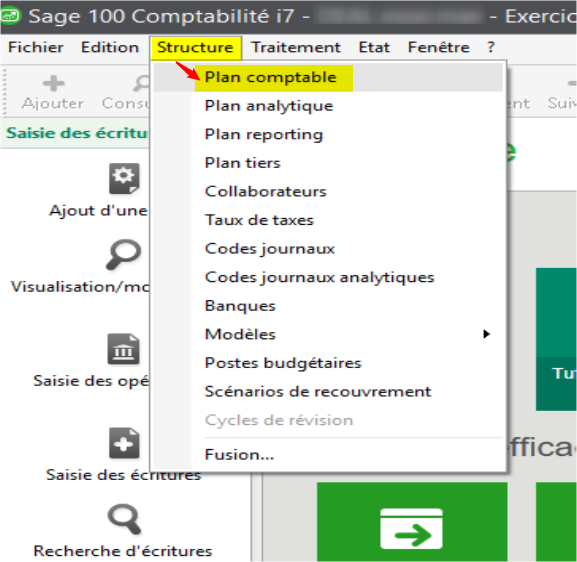Click the Structure menu
Image resolution: width=577 pixels, height=562 pixels.
195,48
